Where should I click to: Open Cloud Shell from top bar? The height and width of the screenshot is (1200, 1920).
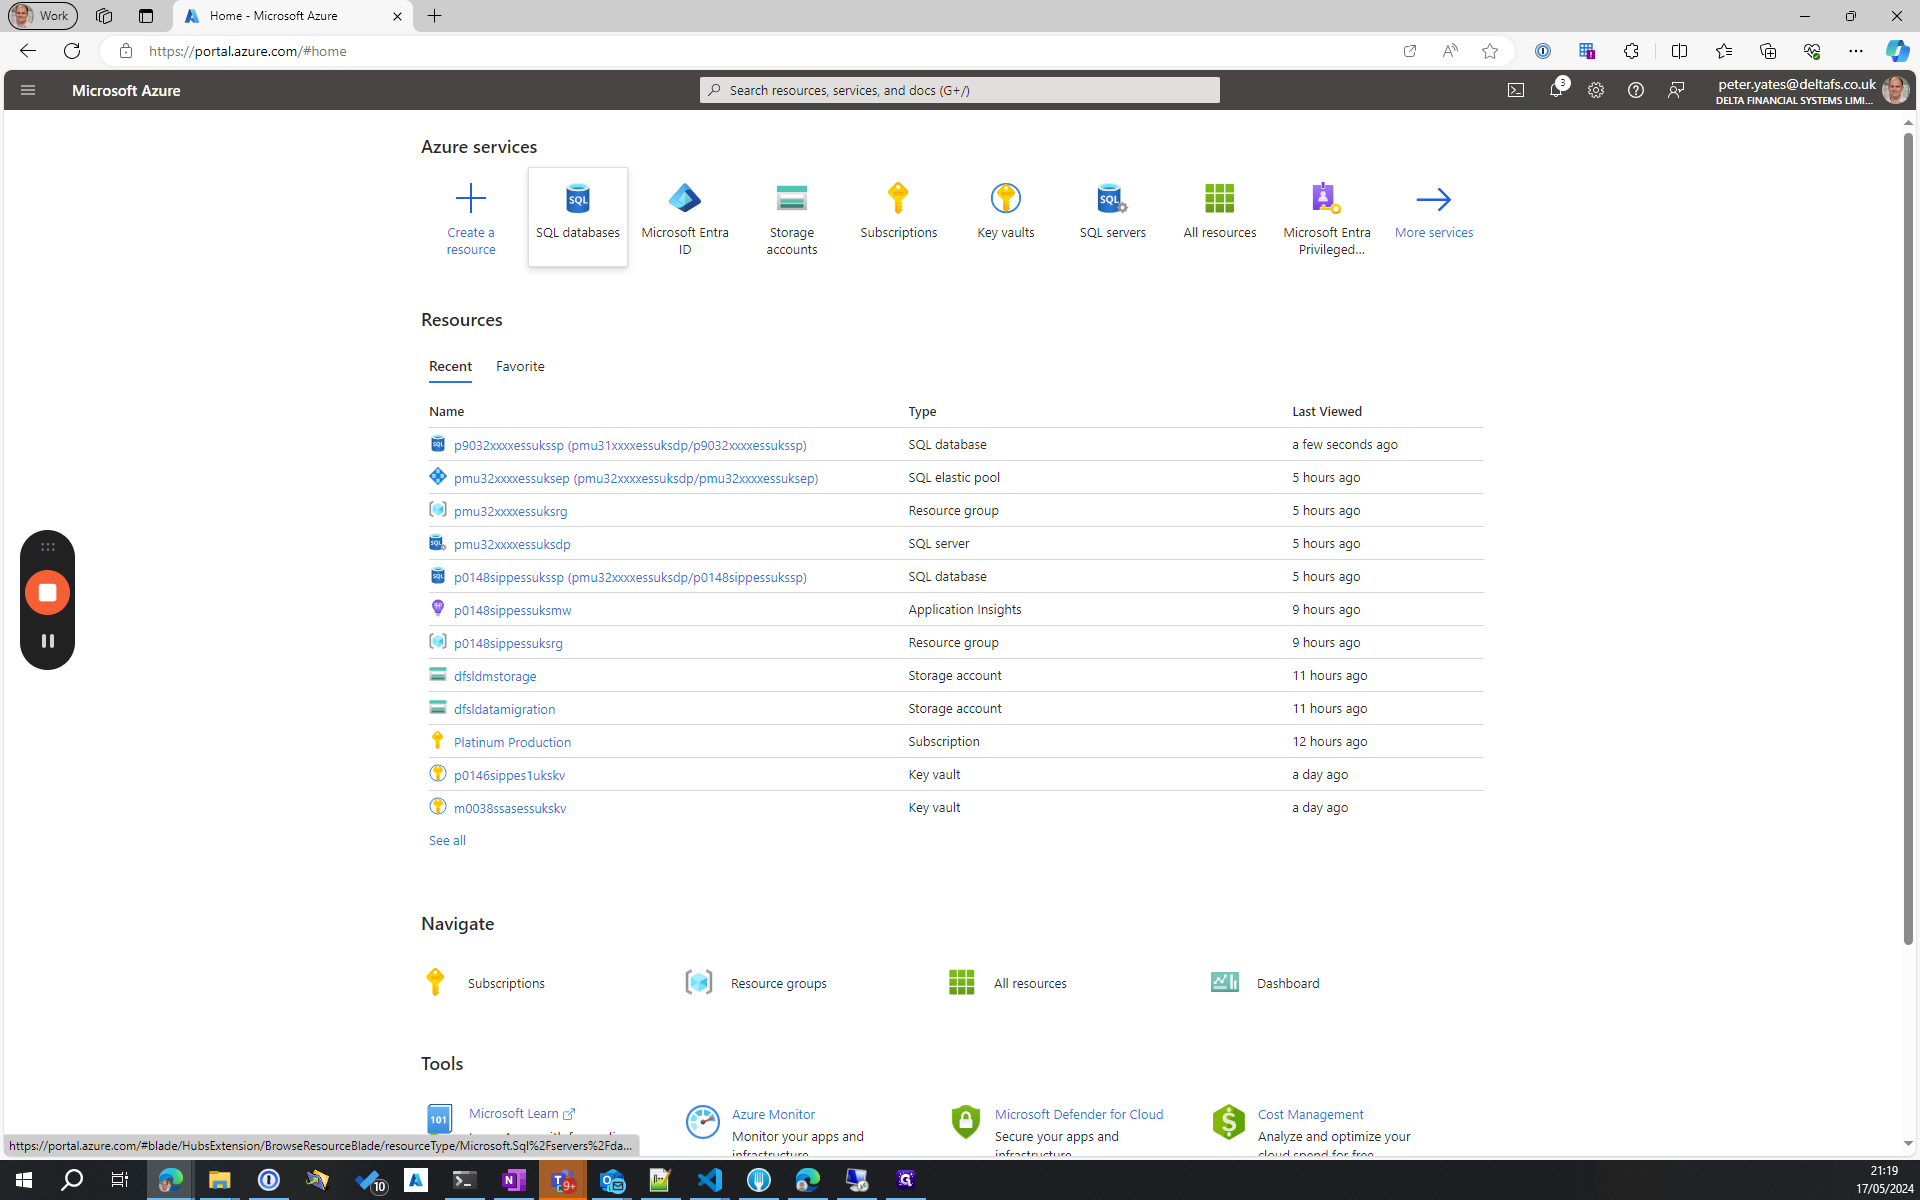coord(1516,90)
